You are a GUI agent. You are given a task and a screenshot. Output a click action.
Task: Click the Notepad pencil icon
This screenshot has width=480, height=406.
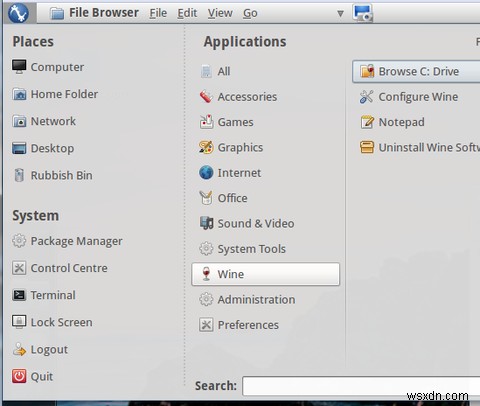(x=367, y=122)
